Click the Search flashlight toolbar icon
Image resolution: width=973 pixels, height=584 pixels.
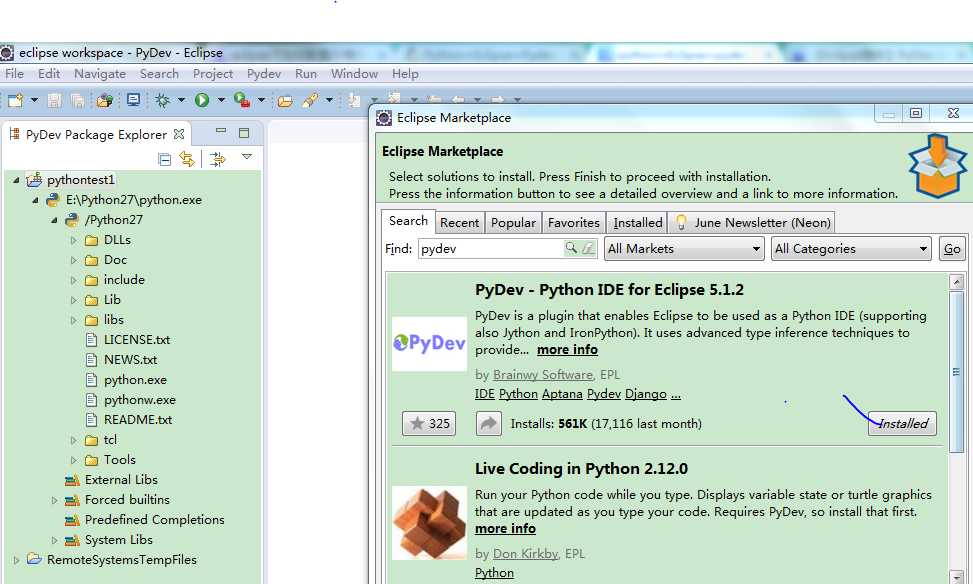point(310,100)
